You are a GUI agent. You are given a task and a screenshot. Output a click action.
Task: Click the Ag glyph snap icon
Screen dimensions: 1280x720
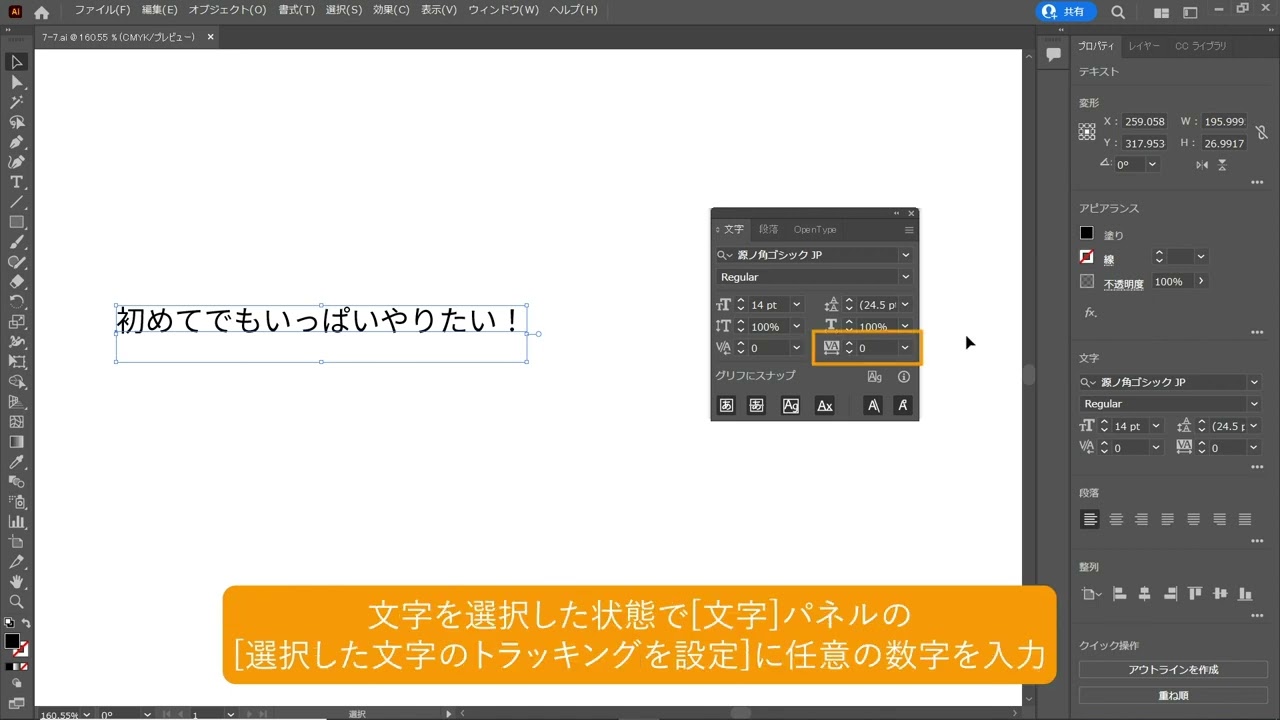pyautogui.click(x=875, y=377)
